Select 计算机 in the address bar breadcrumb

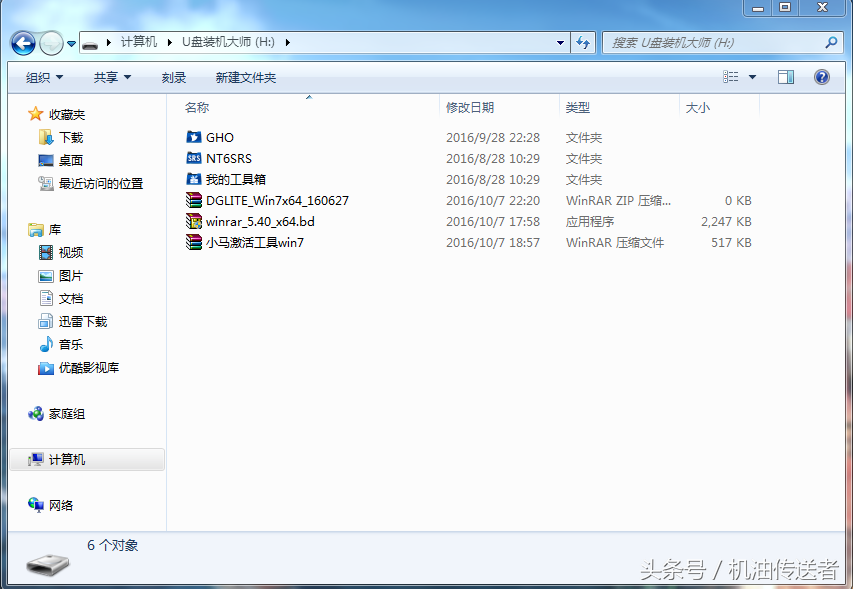[138, 42]
